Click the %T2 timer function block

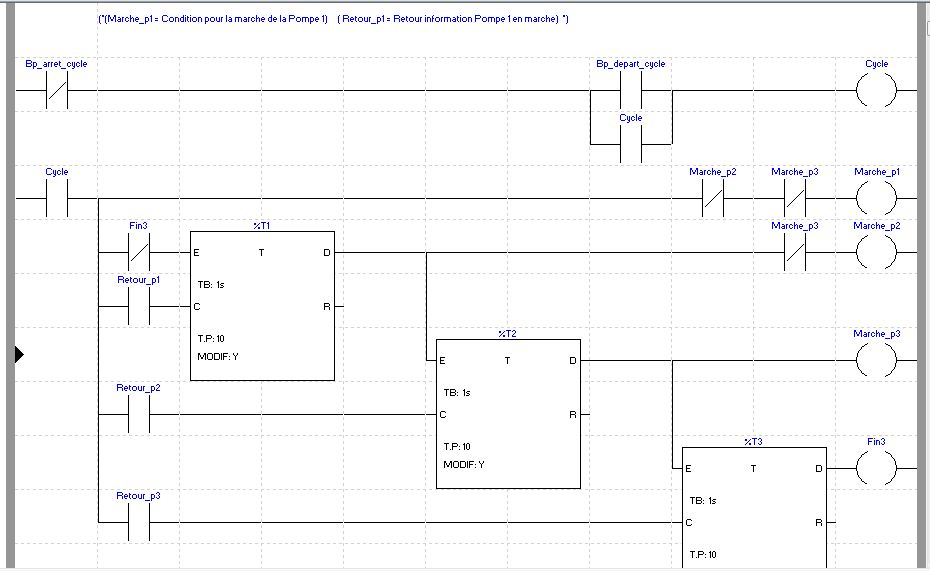click(x=508, y=413)
